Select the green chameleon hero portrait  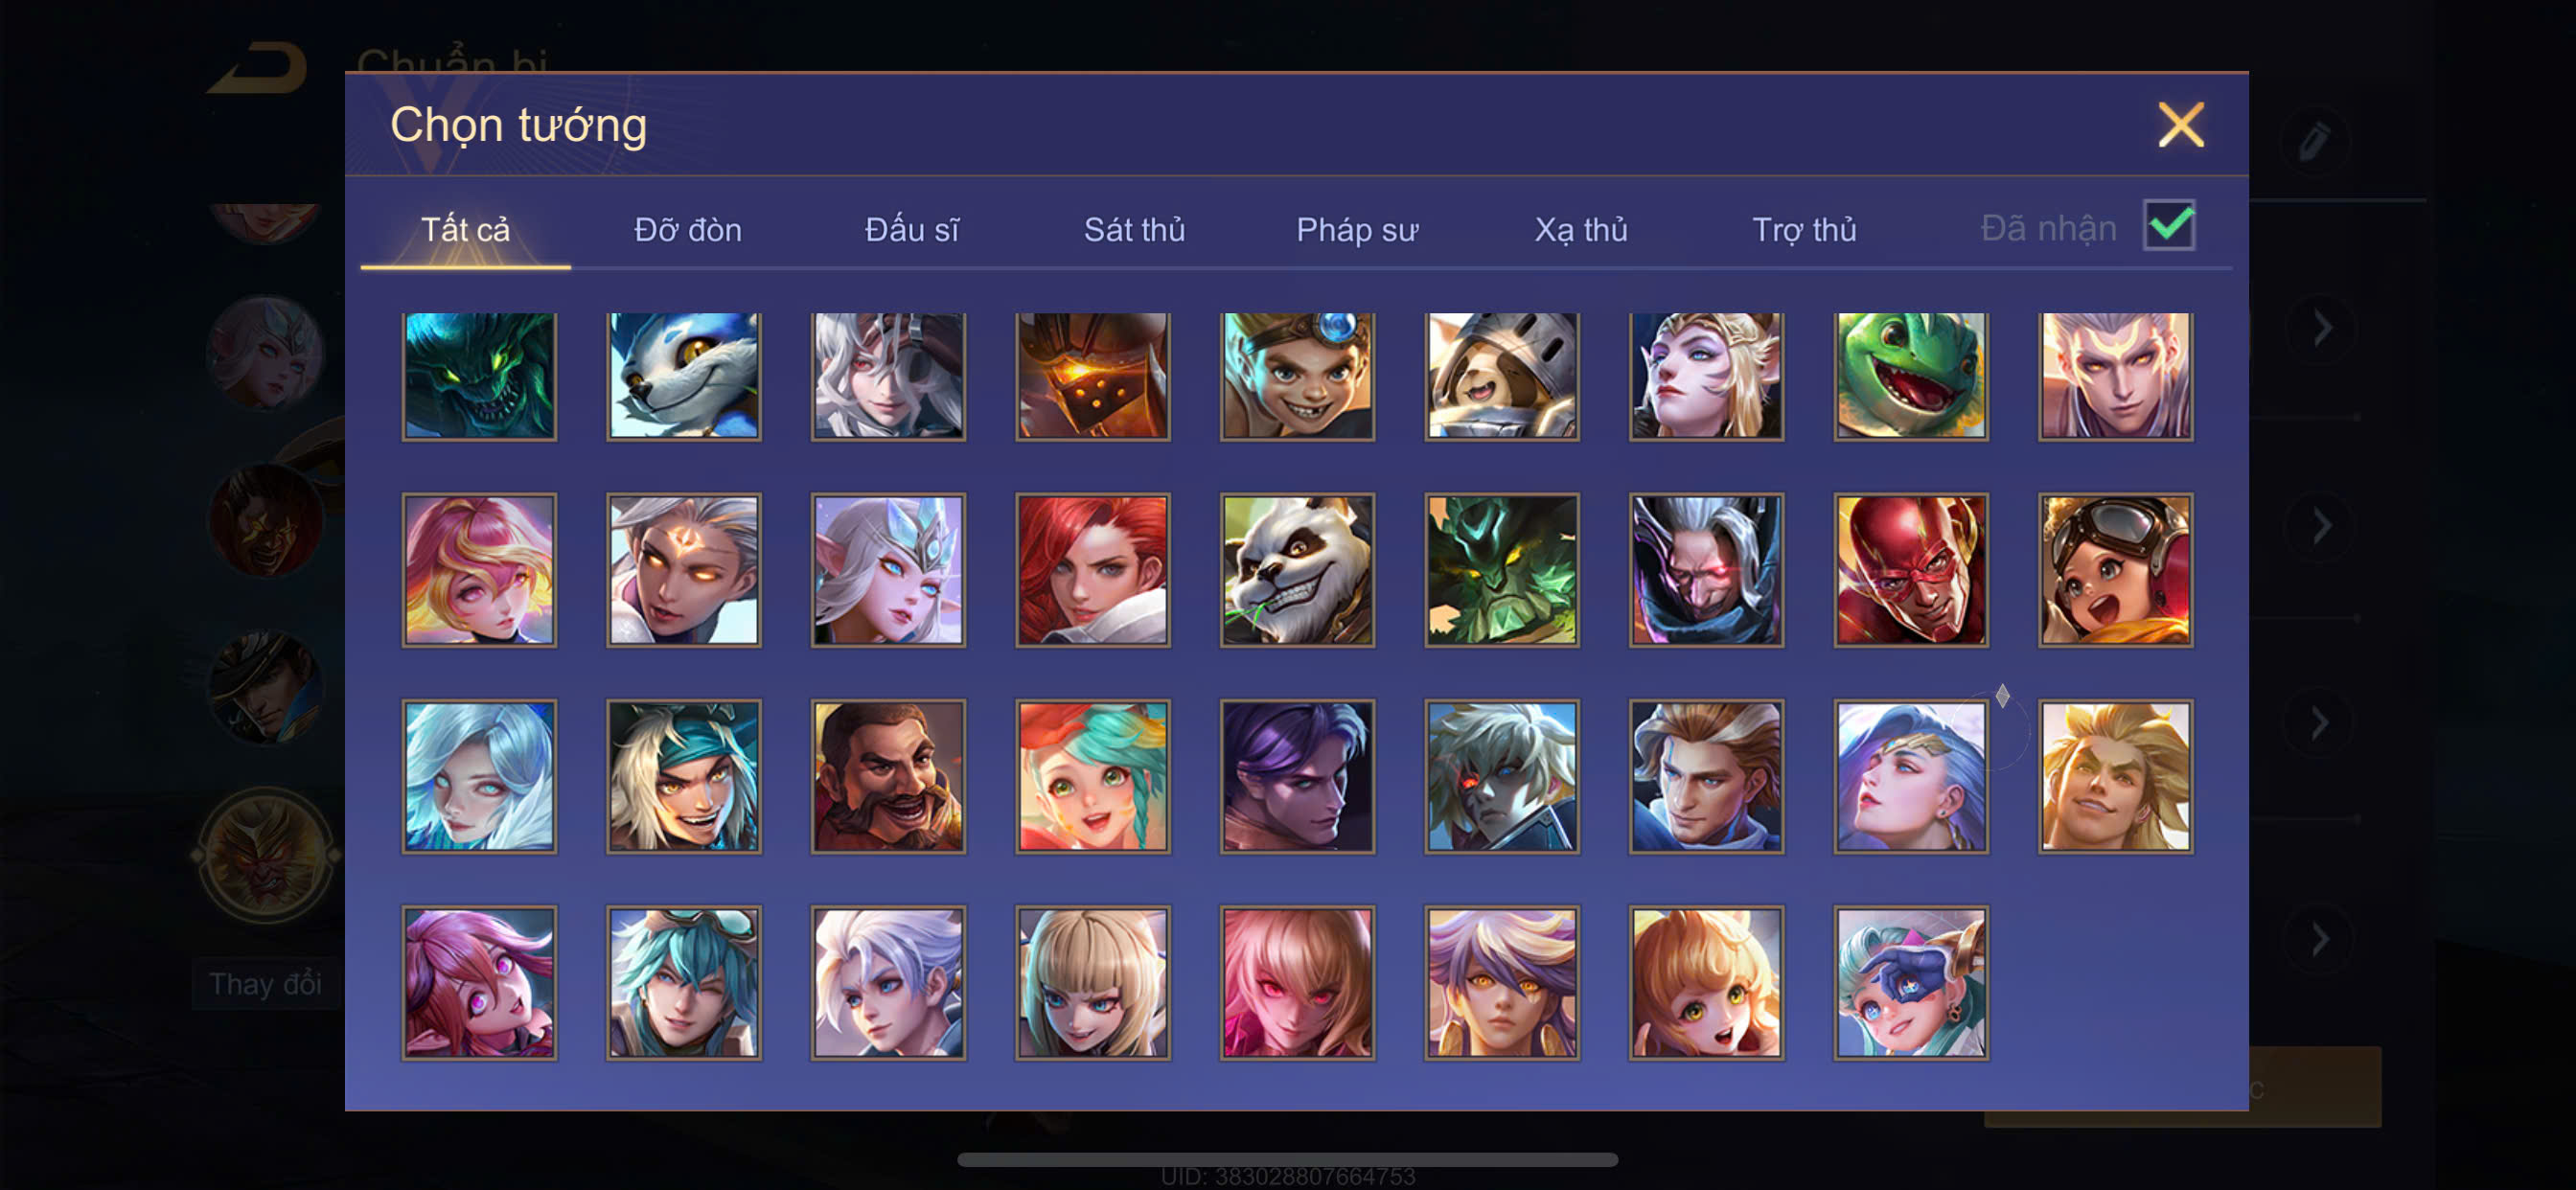1910,375
